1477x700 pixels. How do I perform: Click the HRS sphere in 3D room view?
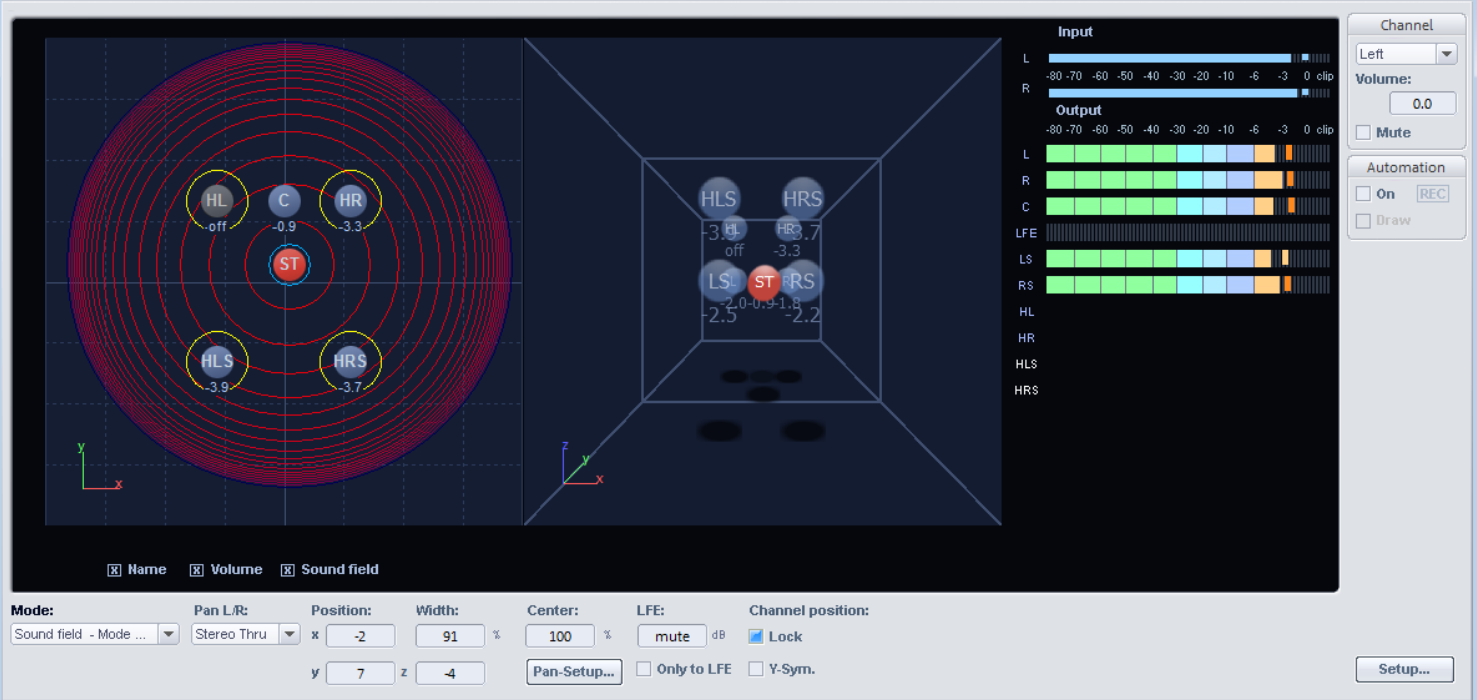tap(802, 199)
